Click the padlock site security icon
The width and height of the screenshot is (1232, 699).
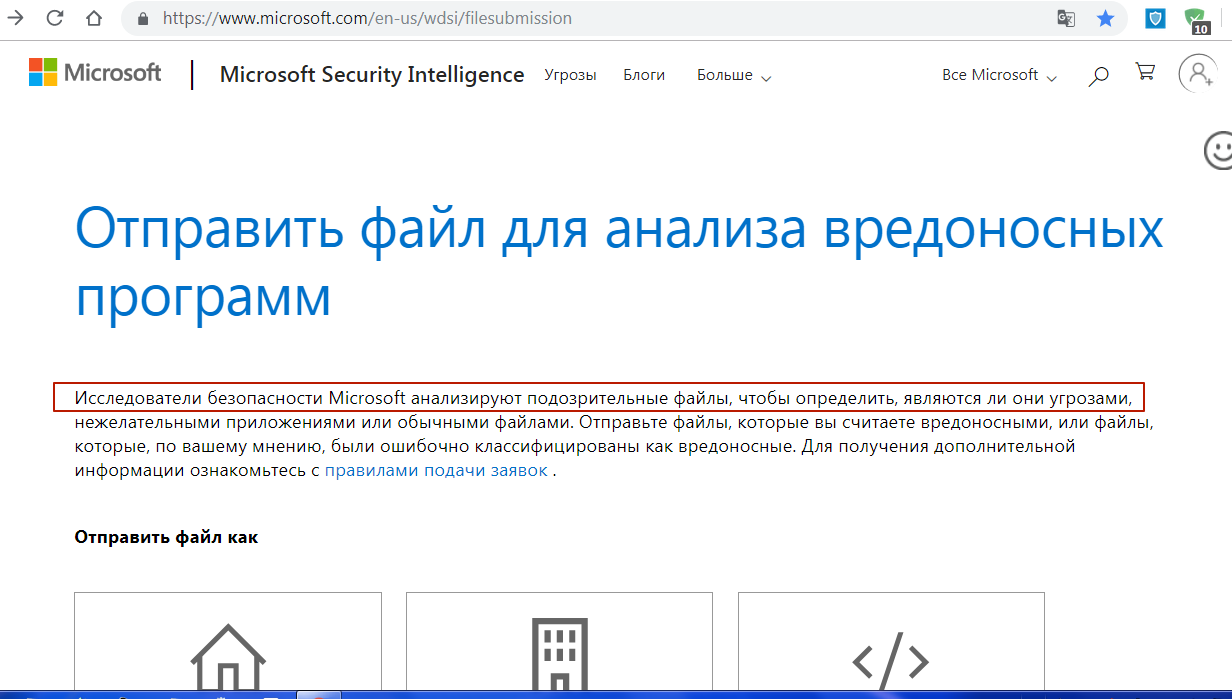click(x=142, y=18)
